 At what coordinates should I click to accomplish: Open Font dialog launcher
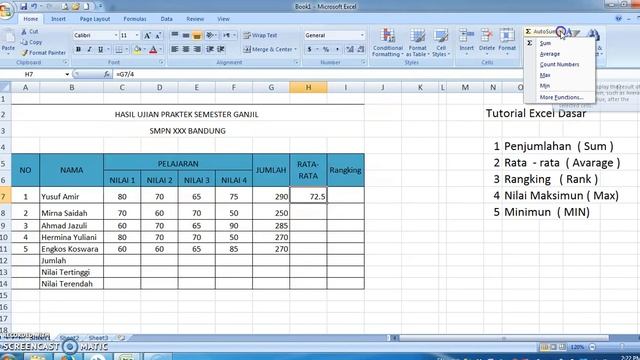coord(161,62)
